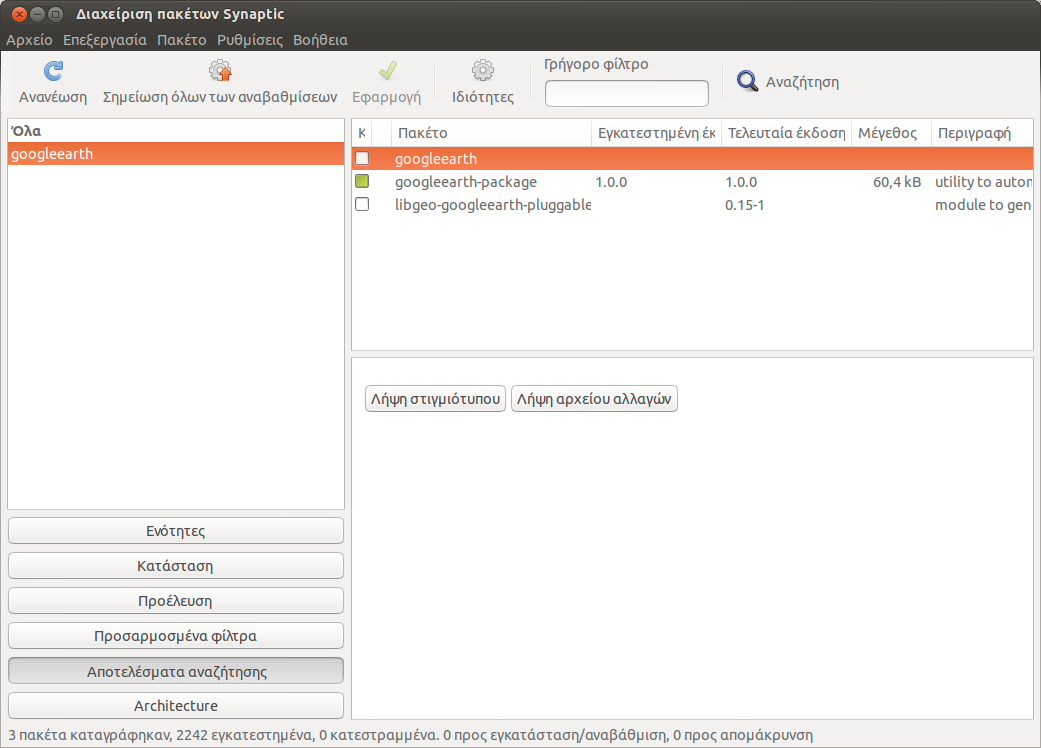Open the Βοήθεια menu
1041x748 pixels.
pyautogui.click(x=320, y=40)
